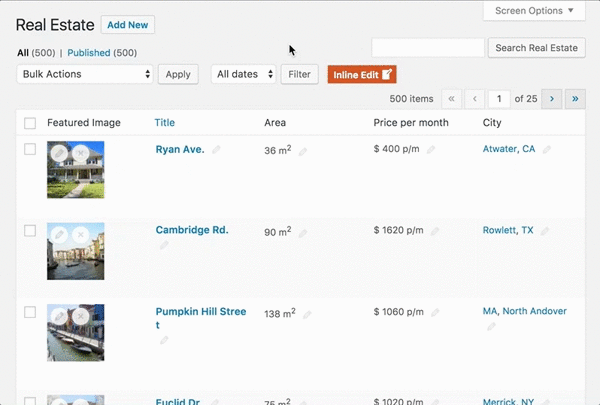Viewport: 600px width, 405px height.
Task: Click the City column header
Action: click(492, 123)
